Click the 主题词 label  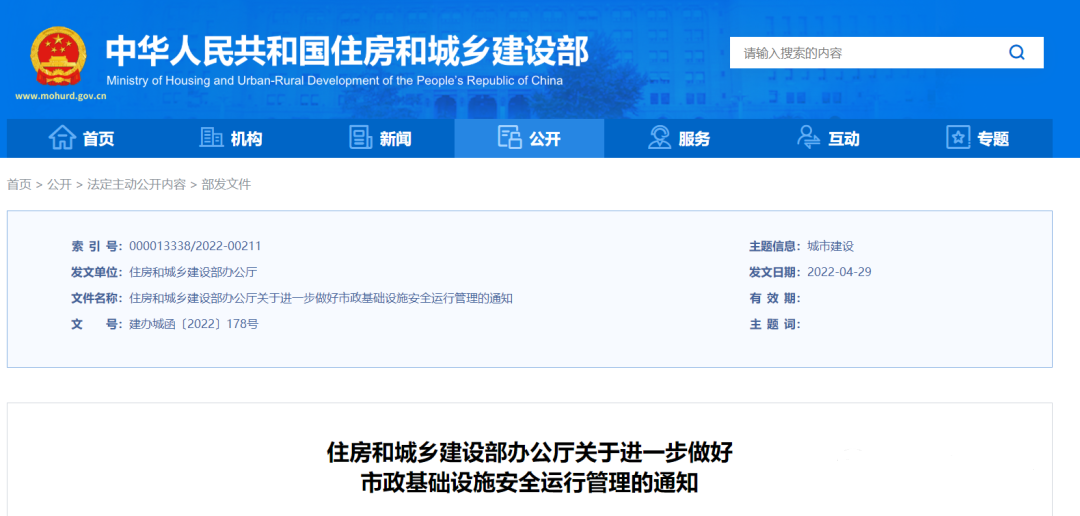click(x=776, y=324)
